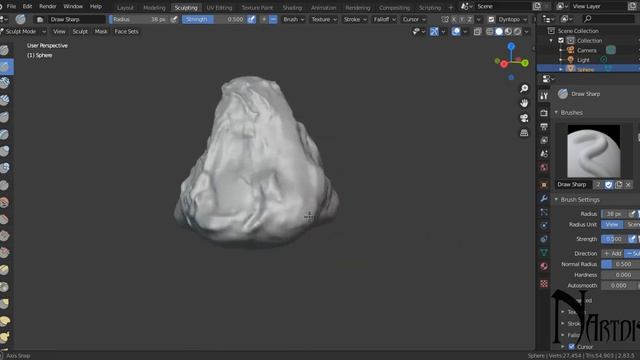Click the viewport pan hand gizmo

pos(524,103)
